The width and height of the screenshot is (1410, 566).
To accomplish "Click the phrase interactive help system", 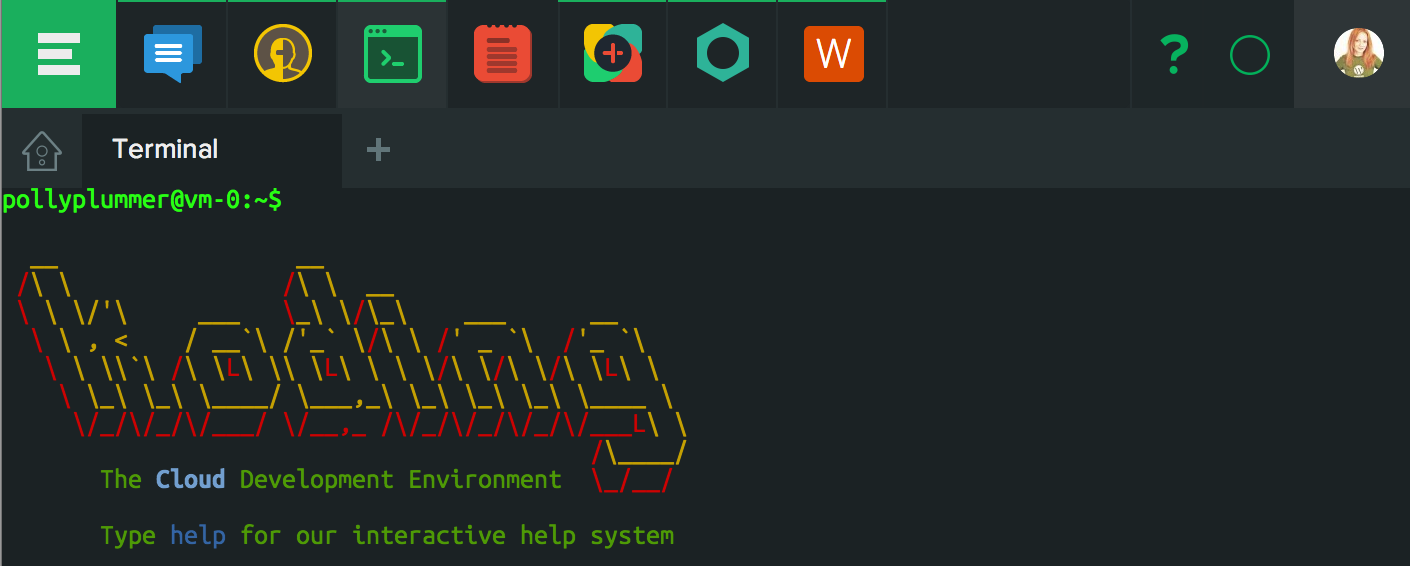I will [513, 536].
